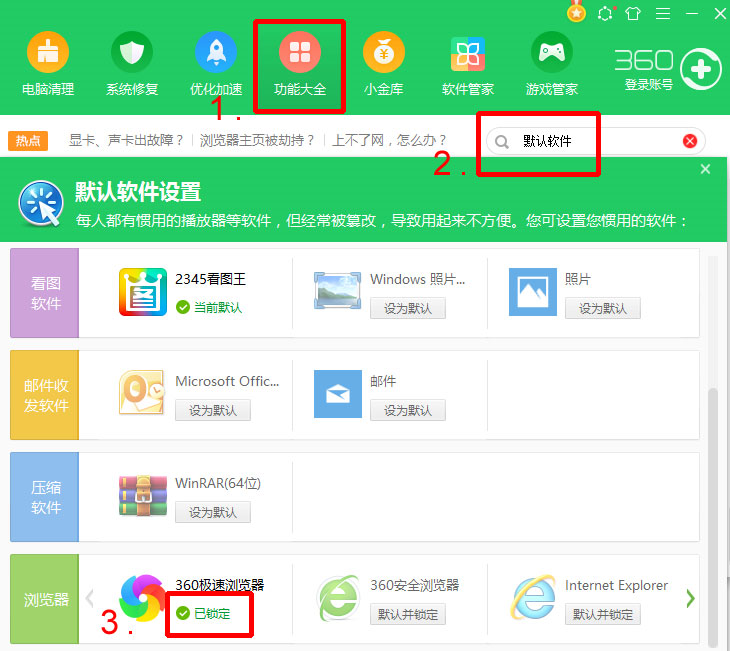Screen dimensions: 730x651
Task: Open 系统修复 shield icon
Action: [132, 52]
